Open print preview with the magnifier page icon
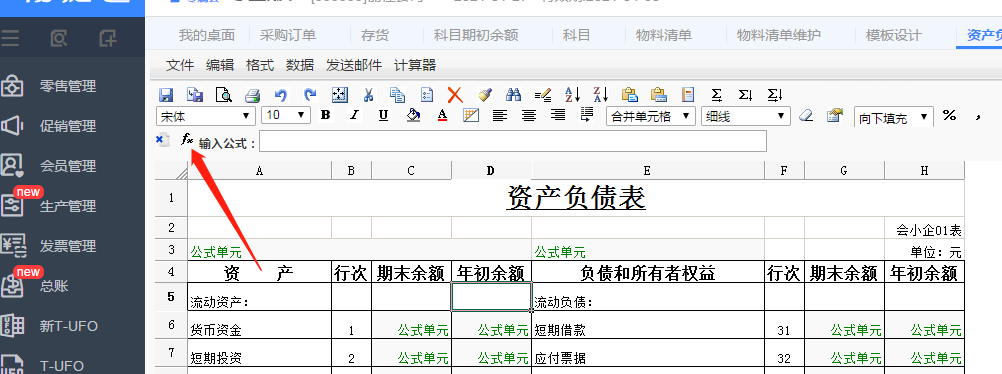 [x=224, y=95]
